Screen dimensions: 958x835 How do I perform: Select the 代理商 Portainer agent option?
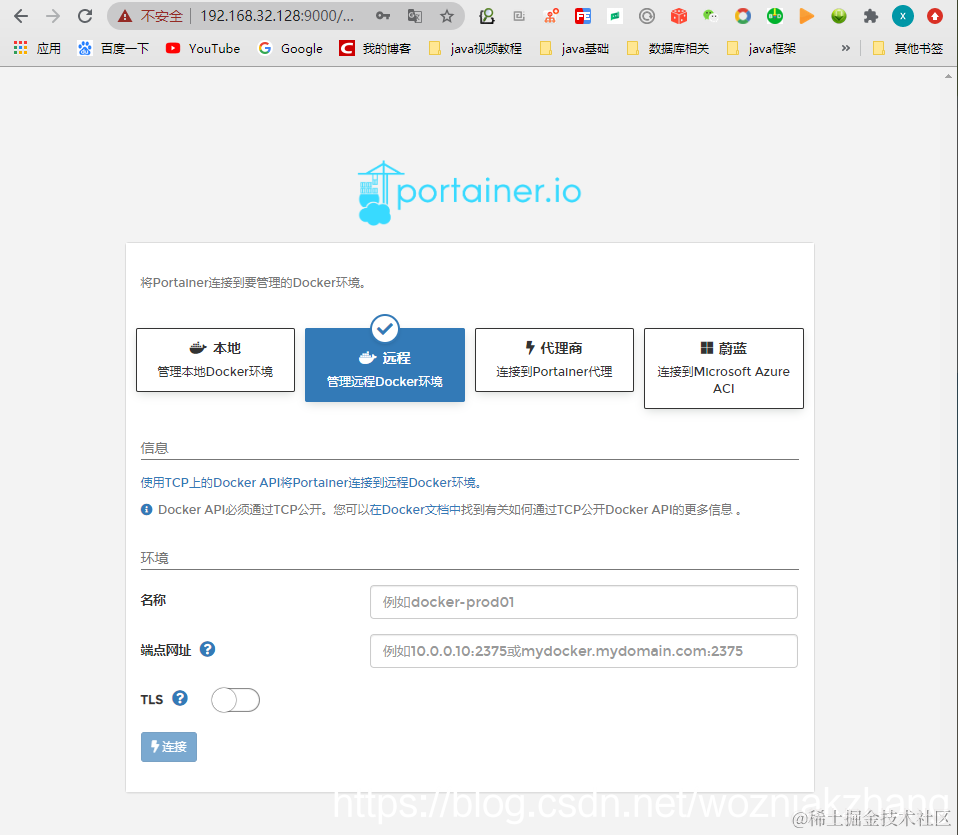pos(554,360)
